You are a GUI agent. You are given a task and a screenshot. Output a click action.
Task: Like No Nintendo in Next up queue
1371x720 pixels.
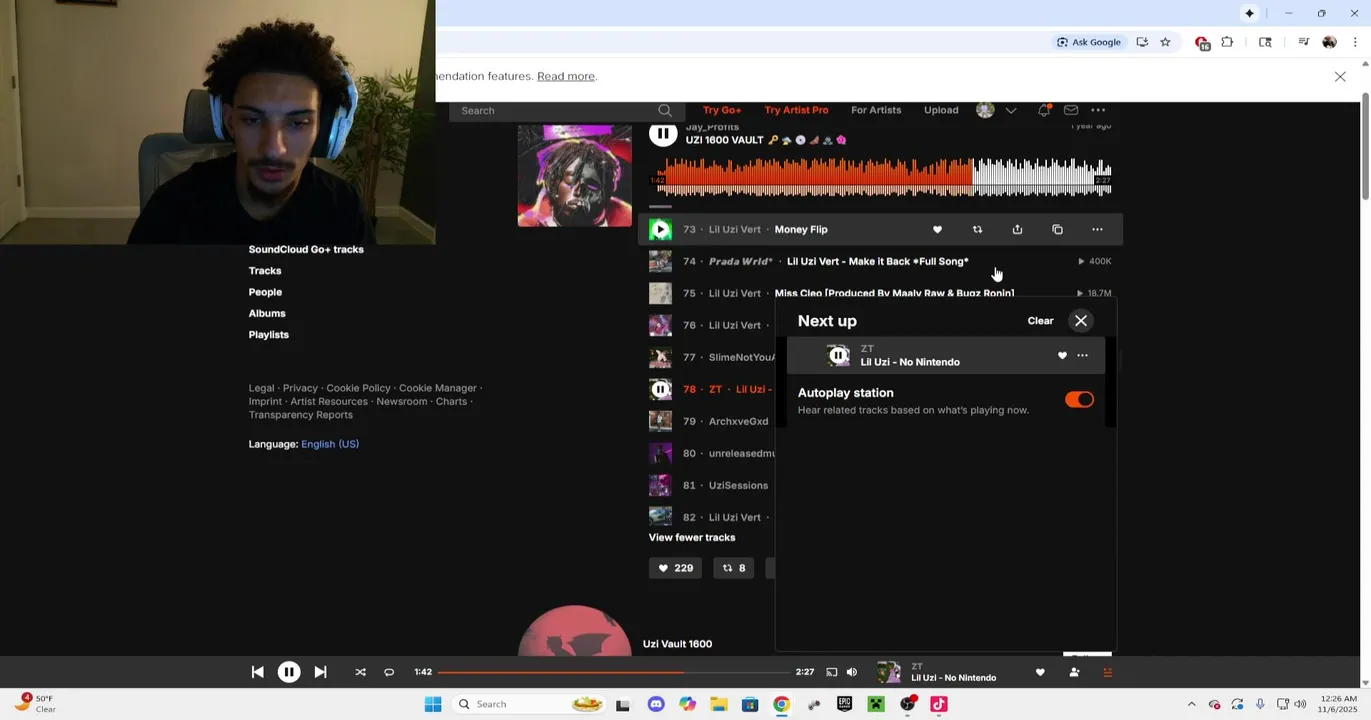tap(1062, 355)
